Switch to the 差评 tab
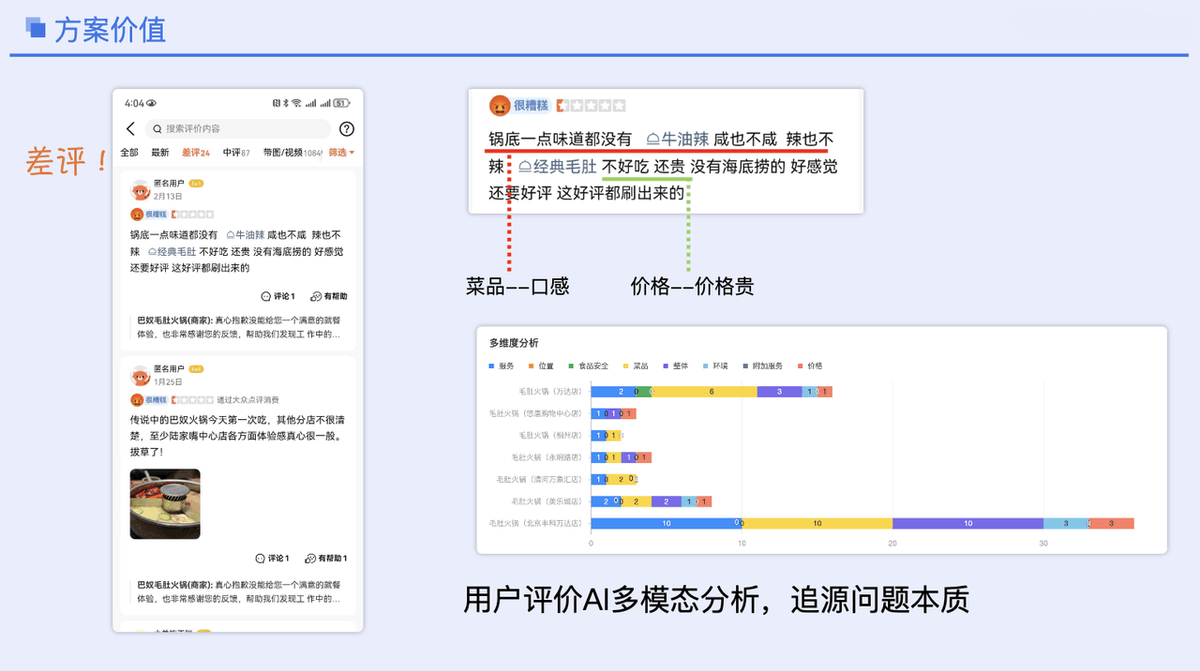Viewport: 1200px width, 671px height. 195,151
